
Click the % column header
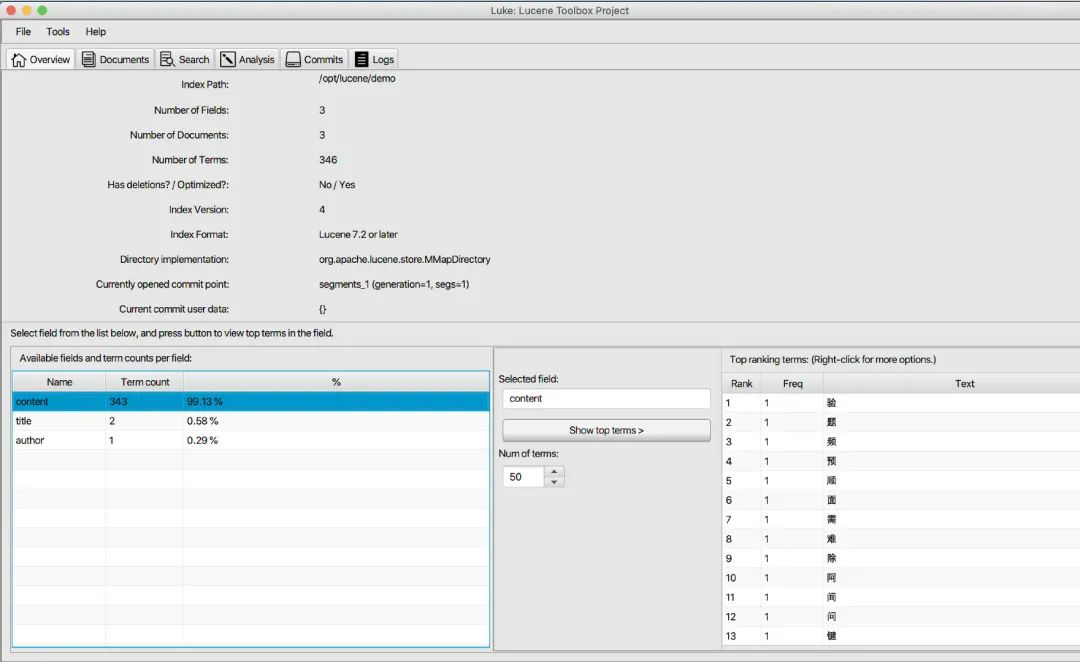(336, 382)
